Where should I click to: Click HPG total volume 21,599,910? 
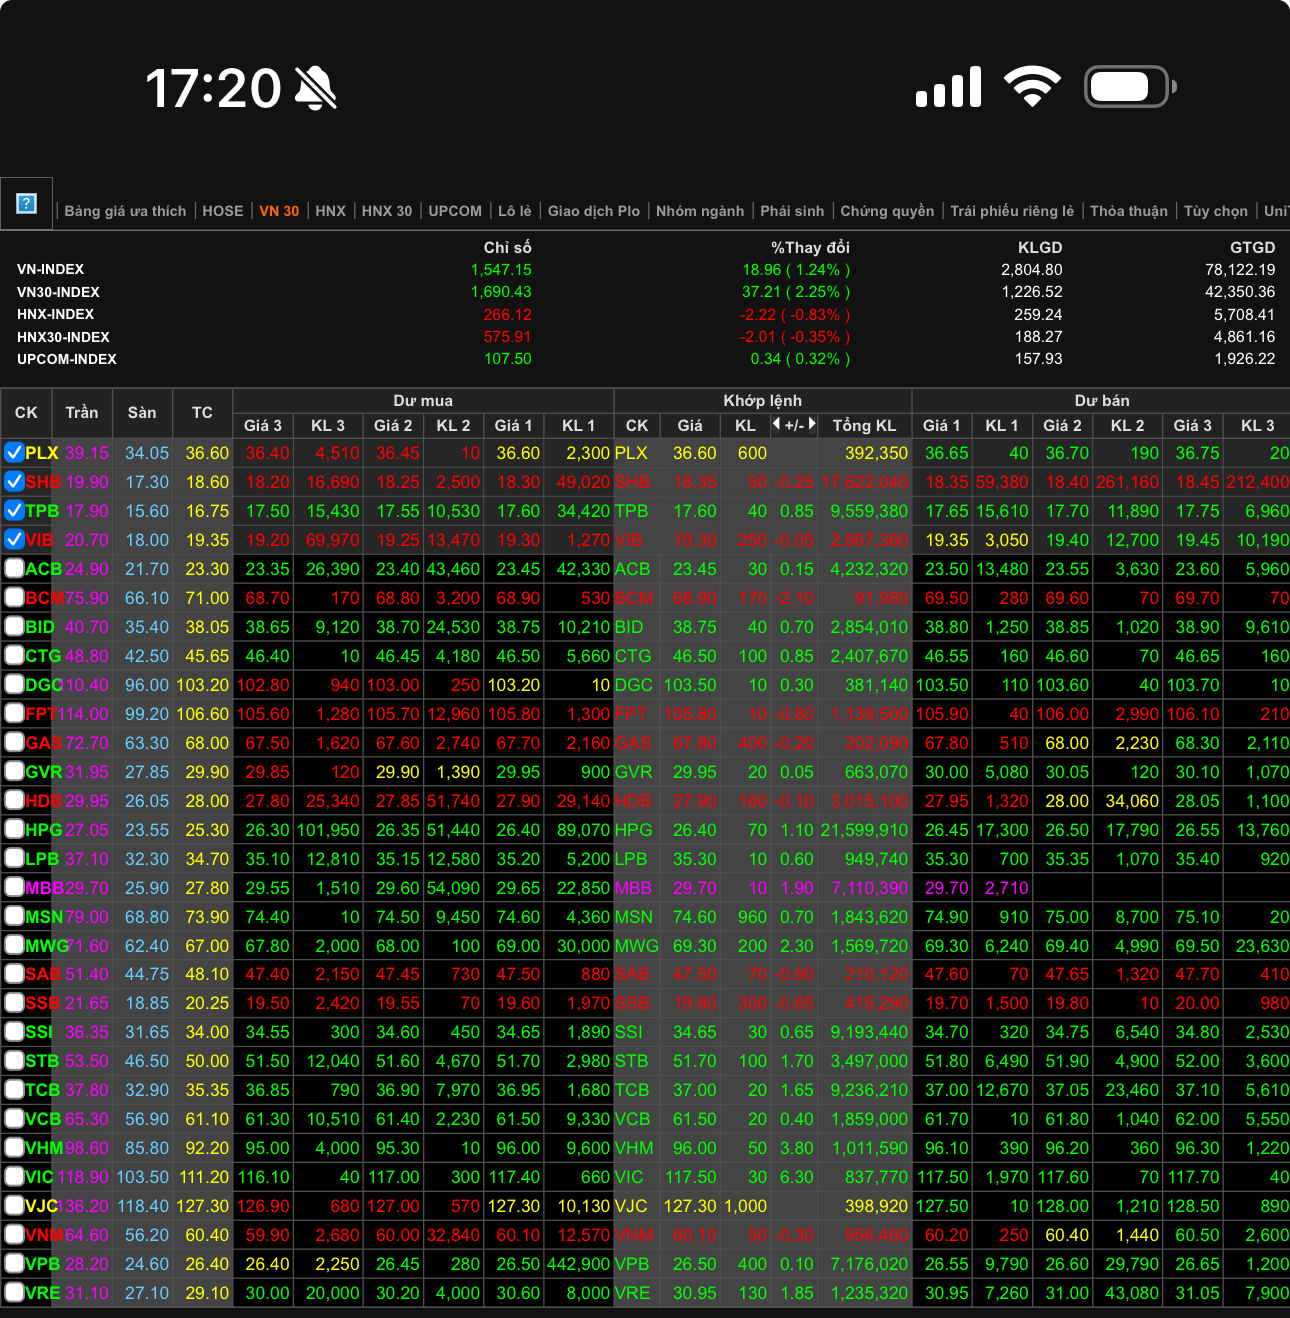(865, 830)
